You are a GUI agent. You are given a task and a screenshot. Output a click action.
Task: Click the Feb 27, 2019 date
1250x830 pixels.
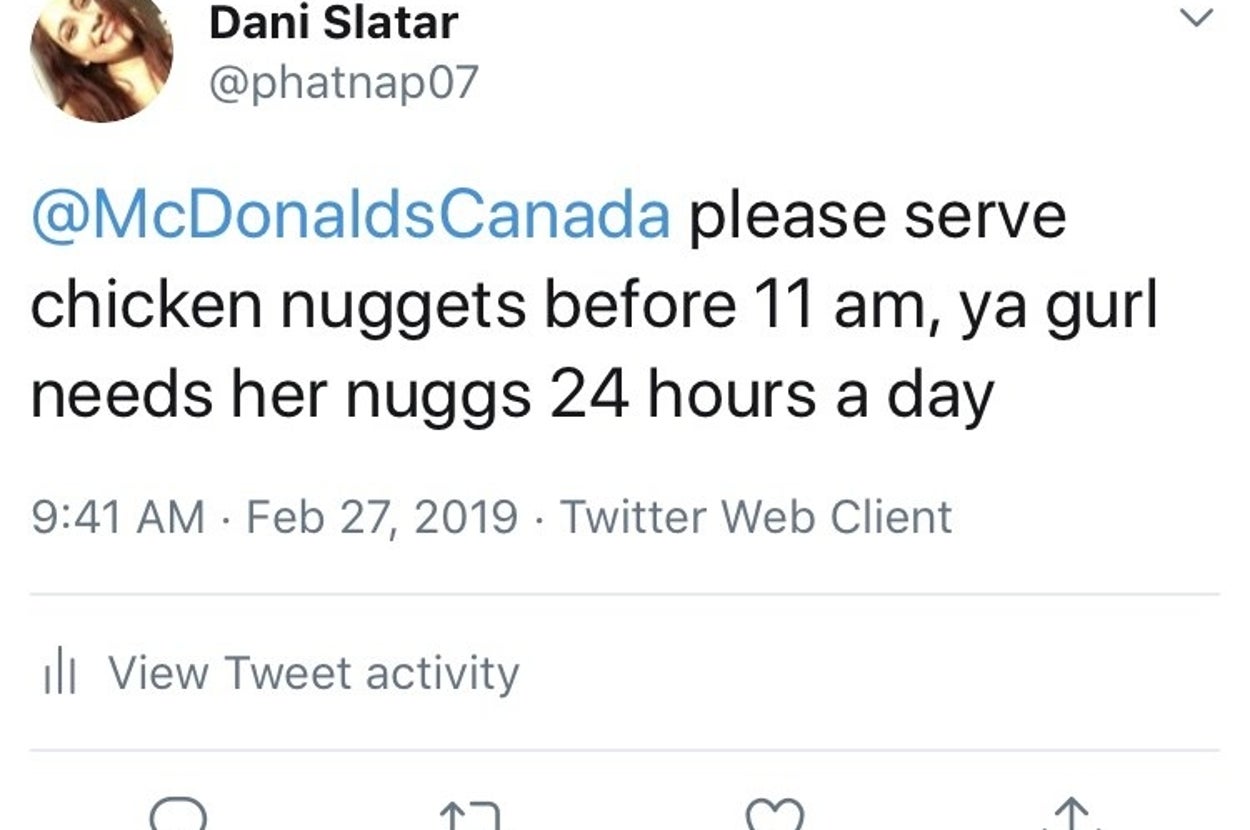point(381,517)
